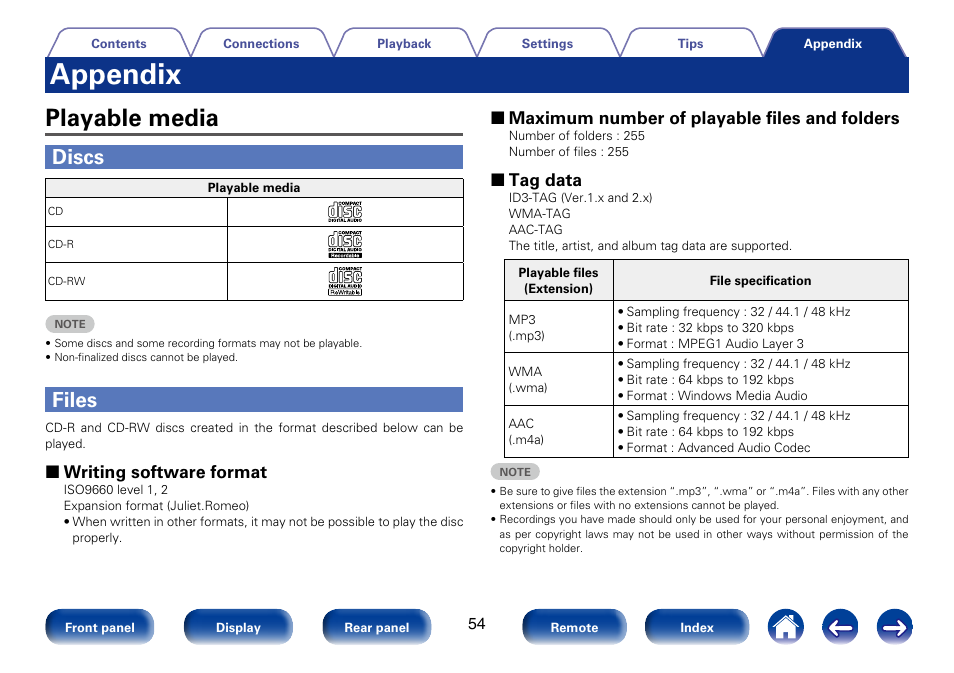Click the Number of folders : 255 line
The image size is (954, 673).
[577, 136]
